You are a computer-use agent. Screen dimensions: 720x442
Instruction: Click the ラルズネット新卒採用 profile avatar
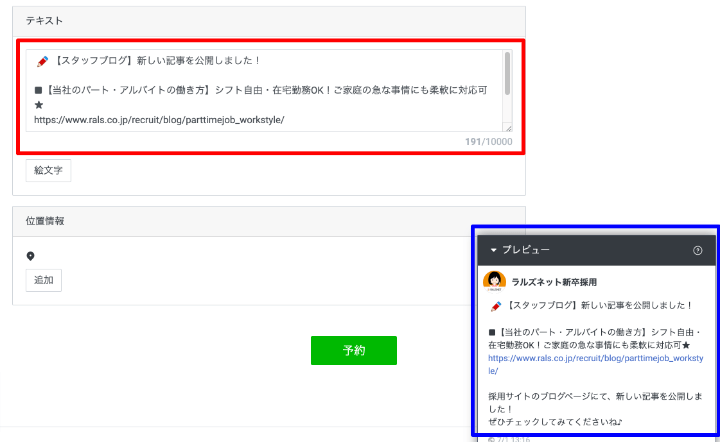tap(494, 282)
